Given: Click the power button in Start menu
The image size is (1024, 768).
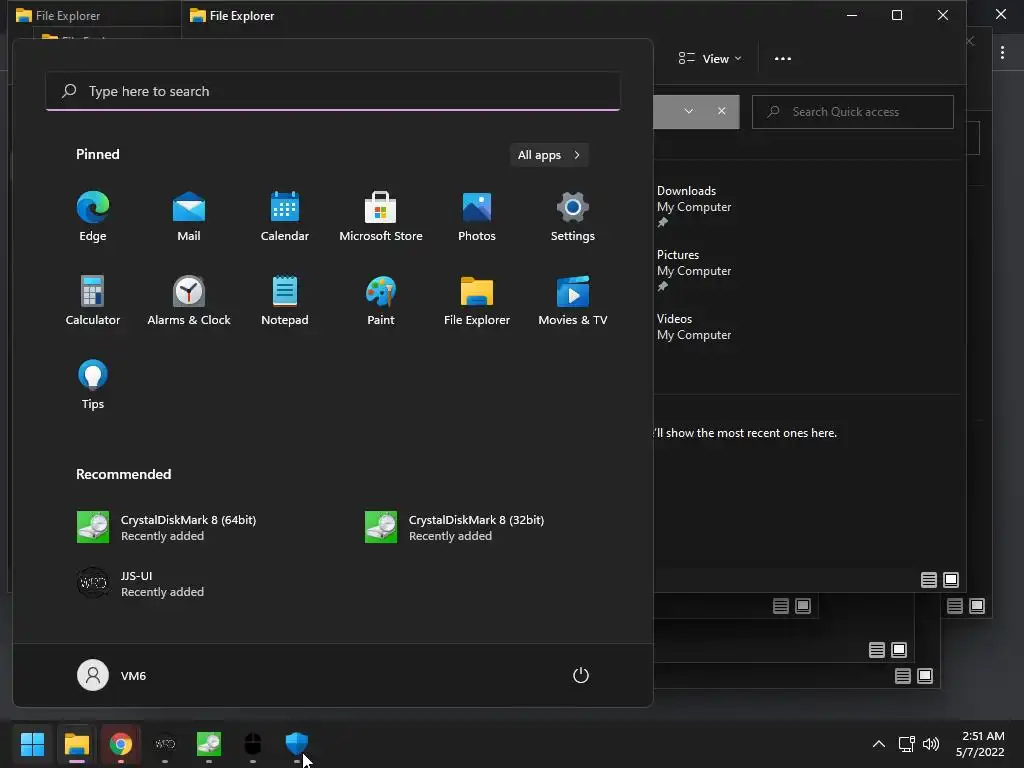Looking at the screenshot, I should (581, 675).
